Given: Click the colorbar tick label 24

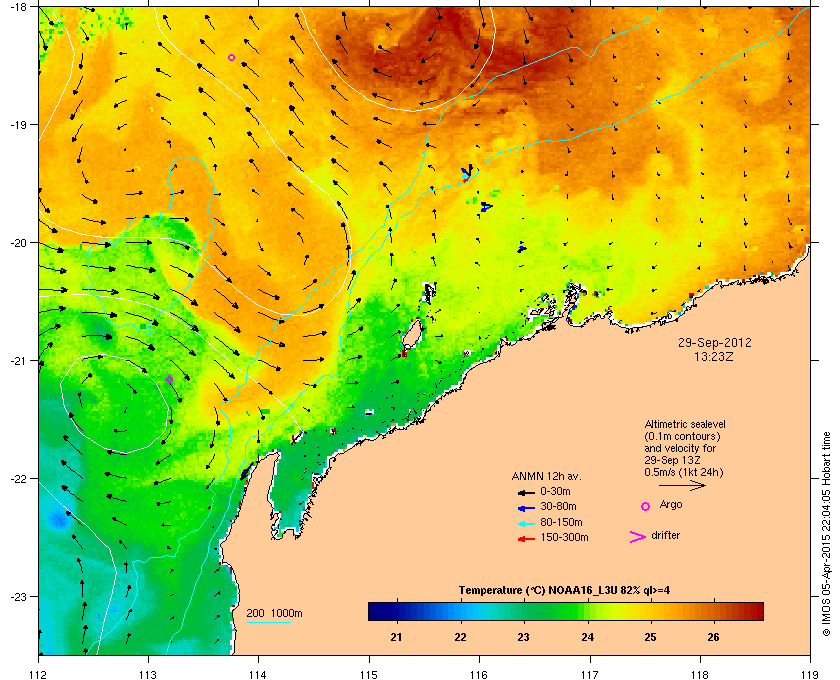Looking at the screenshot, I should click(587, 637).
